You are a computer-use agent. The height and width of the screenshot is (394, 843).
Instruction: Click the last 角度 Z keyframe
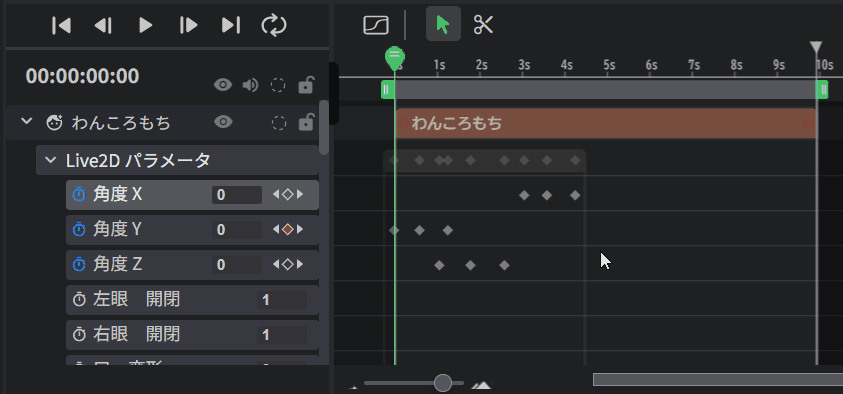coord(504,265)
